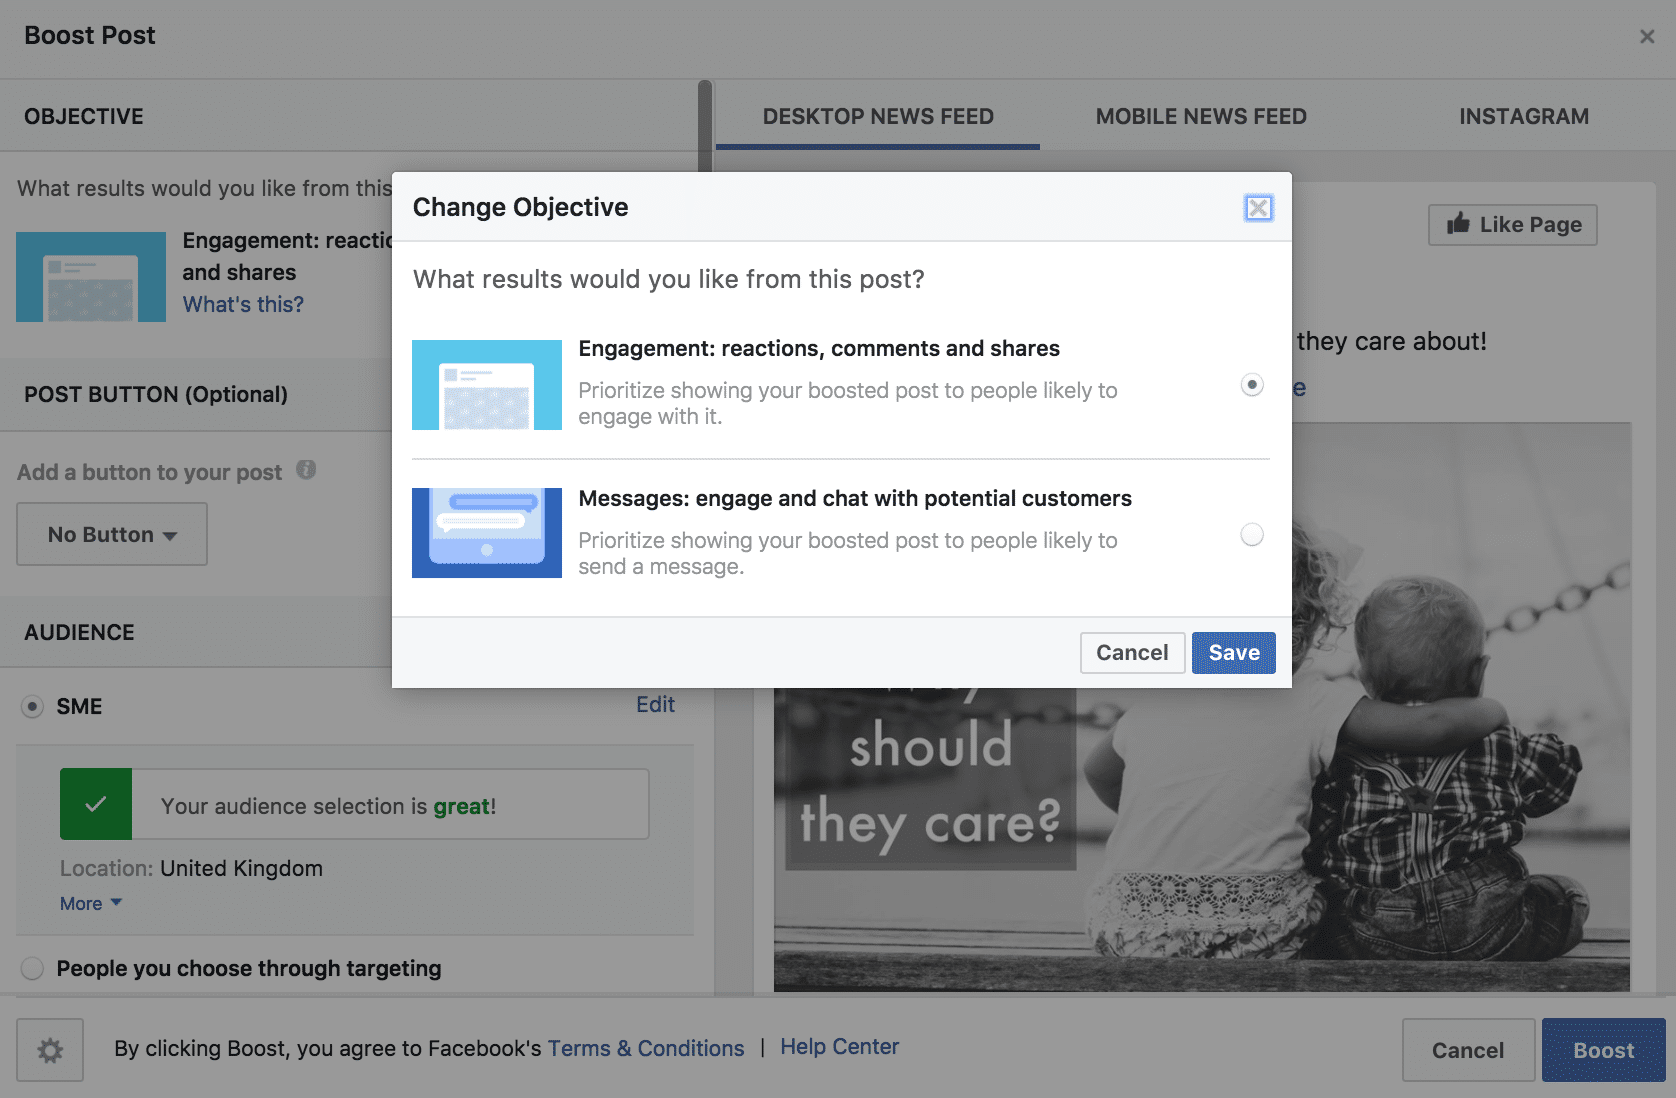Click the green checkmark audience icon

click(96, 804)
